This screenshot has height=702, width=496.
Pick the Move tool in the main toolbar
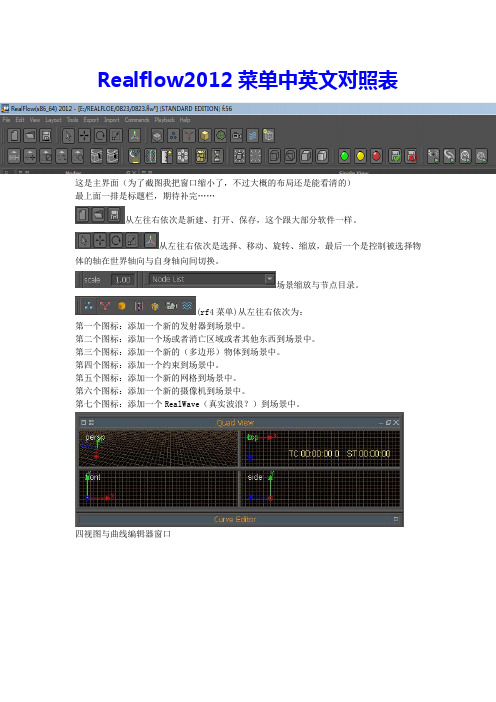(84, 135)
